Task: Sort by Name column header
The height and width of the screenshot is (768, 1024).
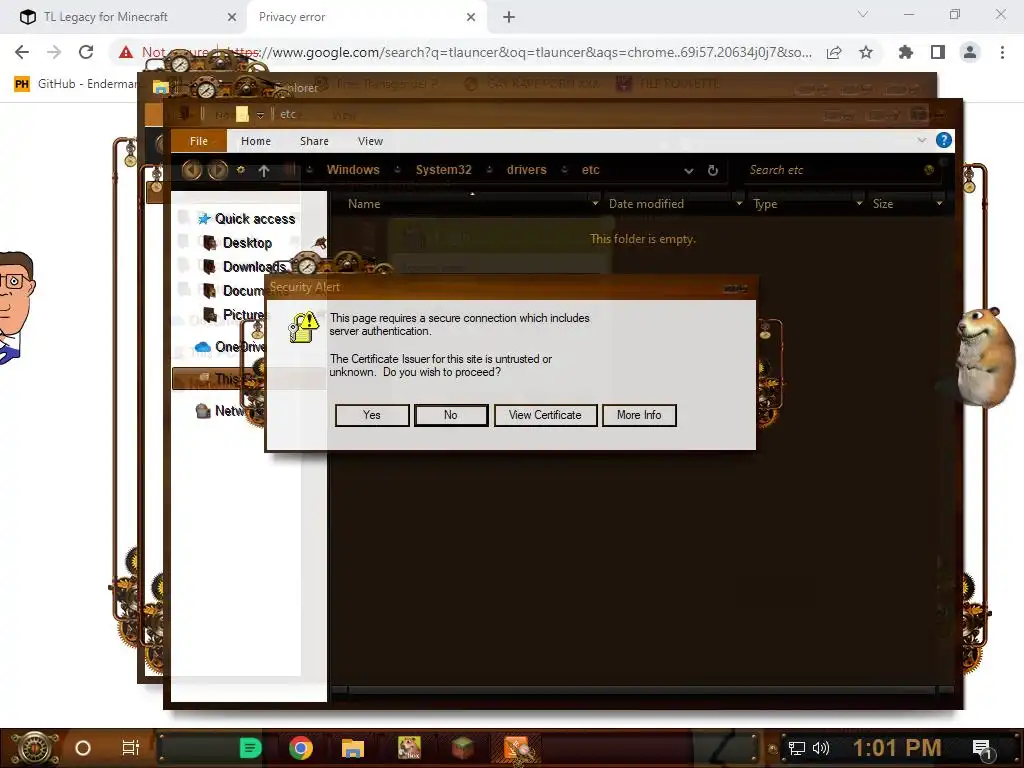Action: (364, 204)
